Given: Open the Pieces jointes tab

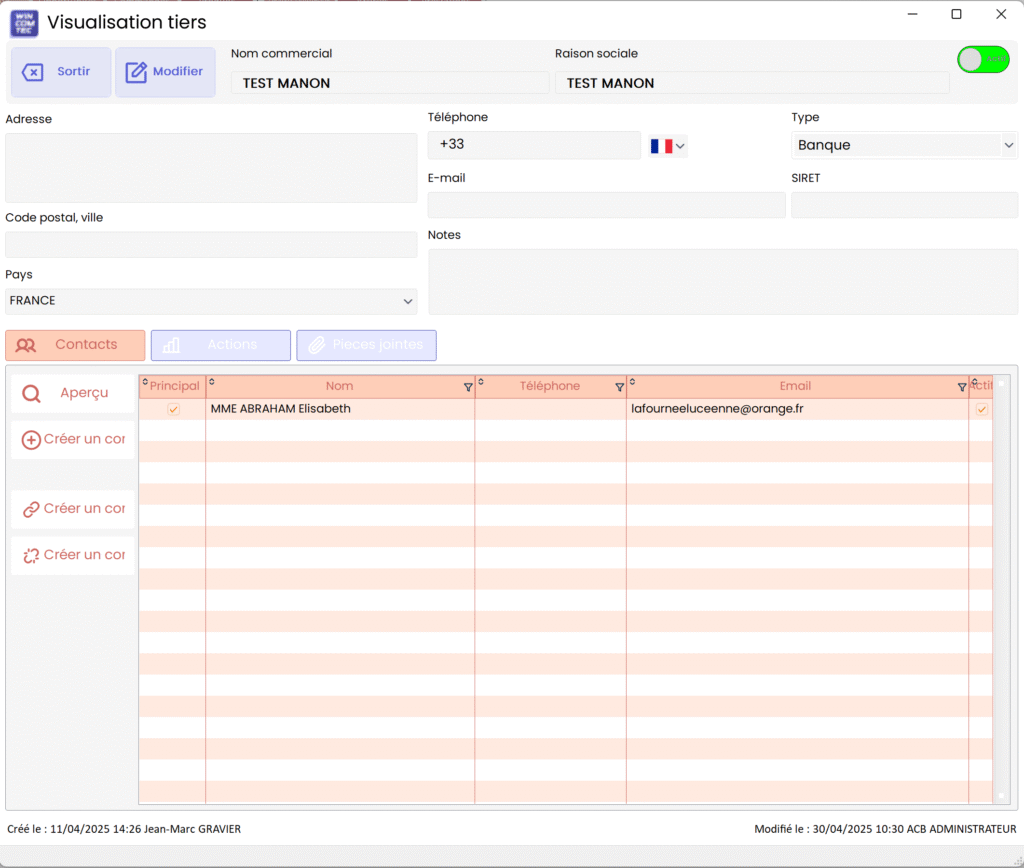Looking at the screenshot, I should (366, 345).
